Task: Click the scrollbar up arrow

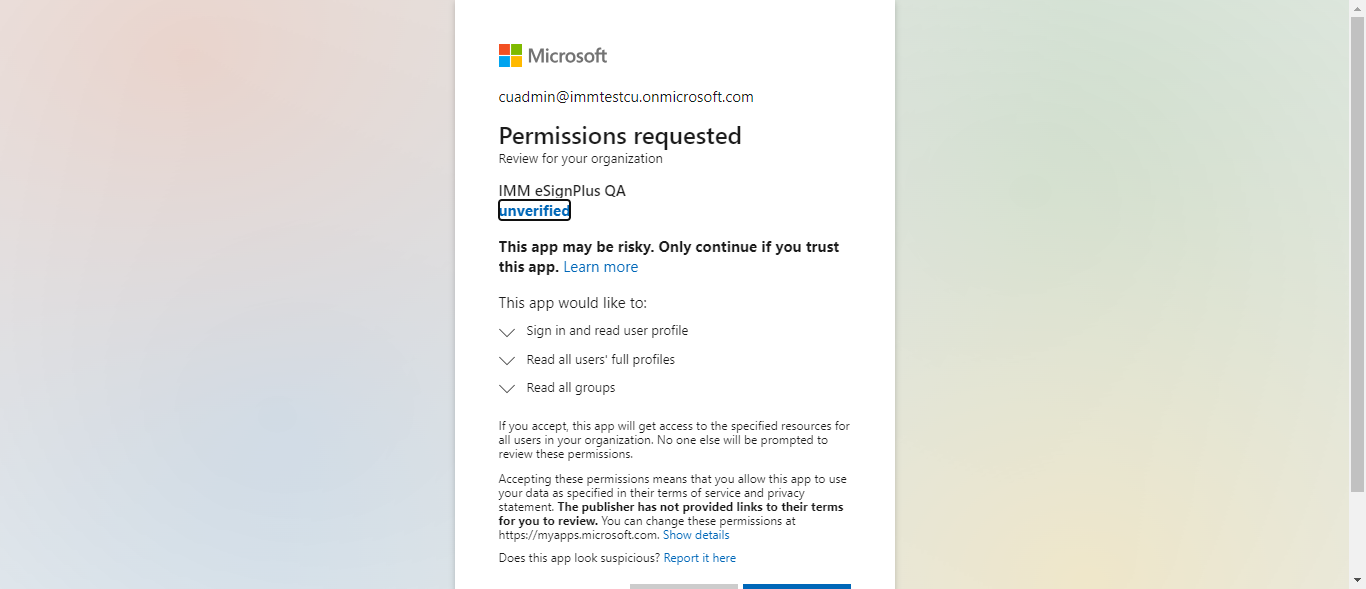Action: tap(1357, 7)
